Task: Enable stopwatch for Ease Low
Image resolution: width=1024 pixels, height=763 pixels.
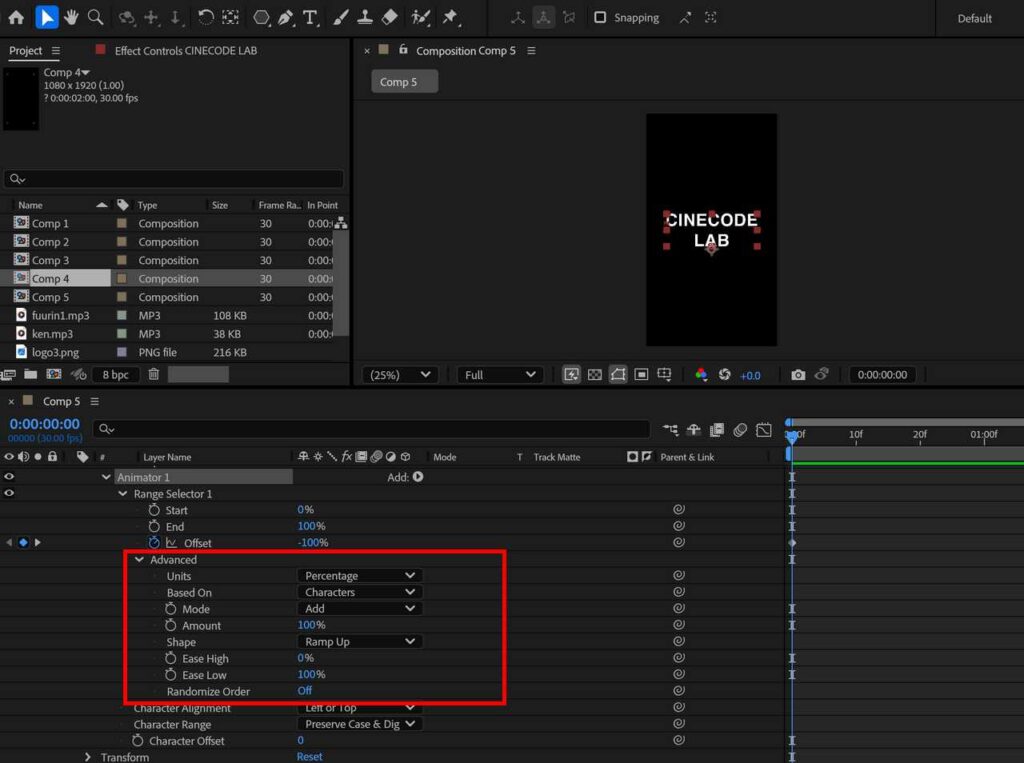Action: [x=170, y=674]
